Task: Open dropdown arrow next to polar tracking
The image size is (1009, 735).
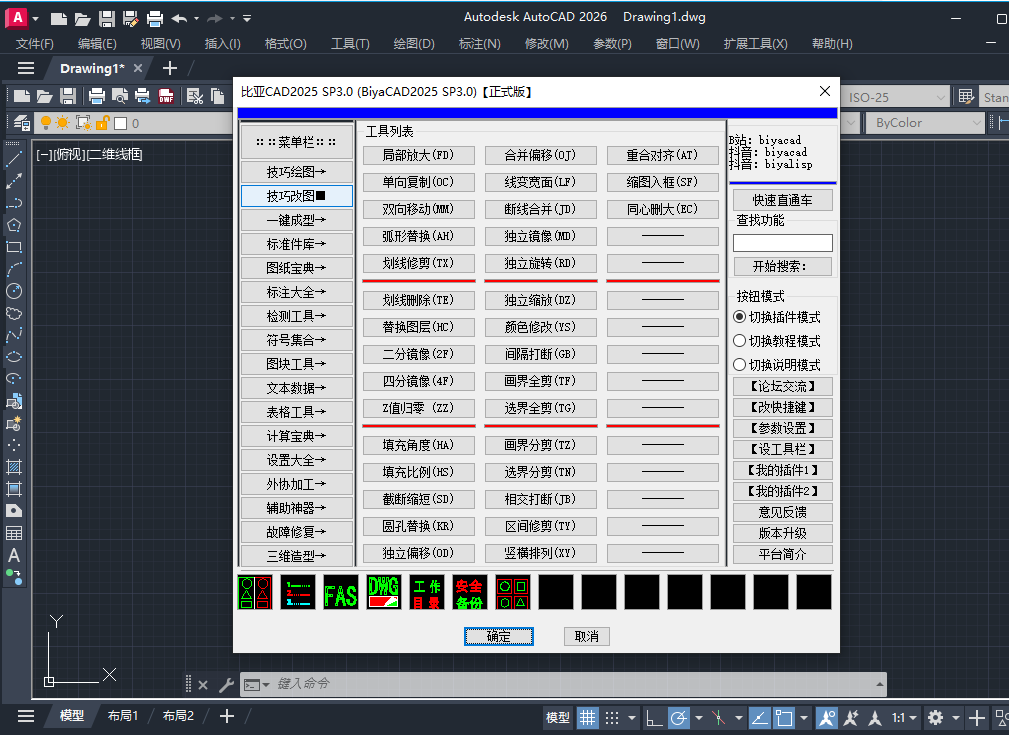Action: click(x=698, y=717)
